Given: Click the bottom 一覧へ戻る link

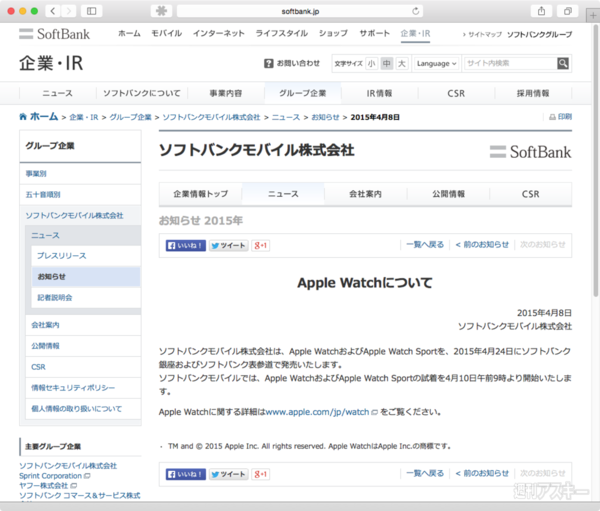Looking at the screenshot, I should pos(425,473).
